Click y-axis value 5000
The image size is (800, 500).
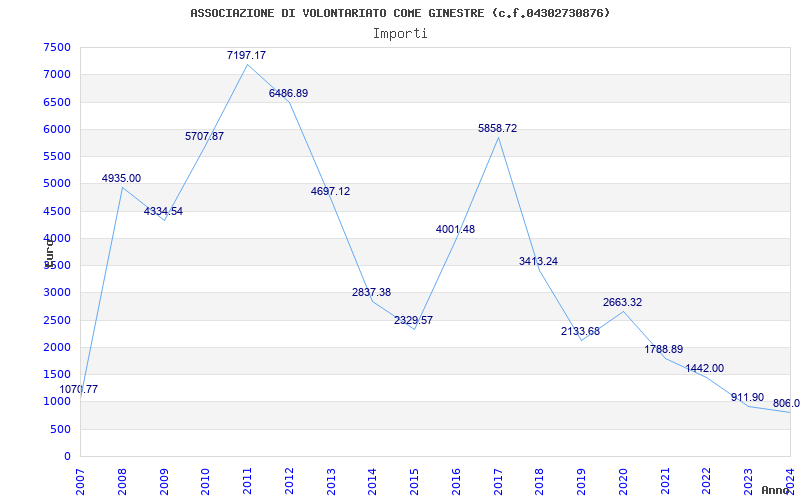(57, 184)
